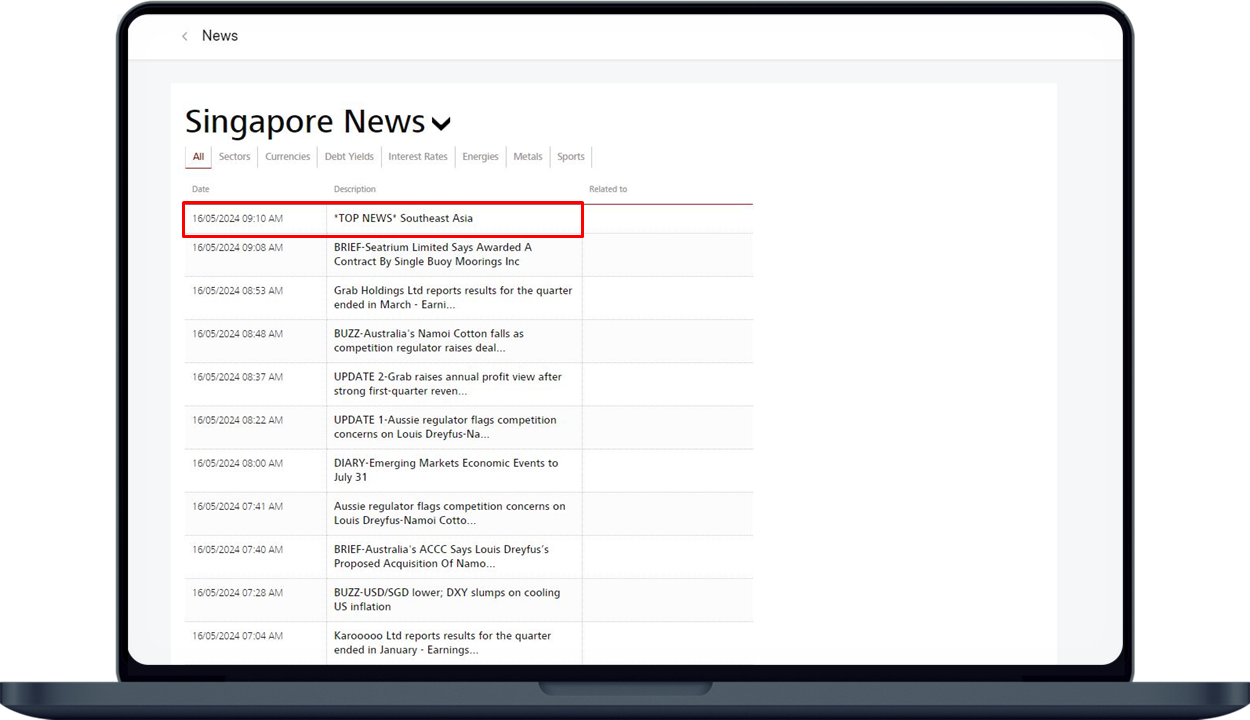1250x720 pixels.
Task: Click the 16/05/2024 08:37 AM date cell
Action: click(238, 376)
